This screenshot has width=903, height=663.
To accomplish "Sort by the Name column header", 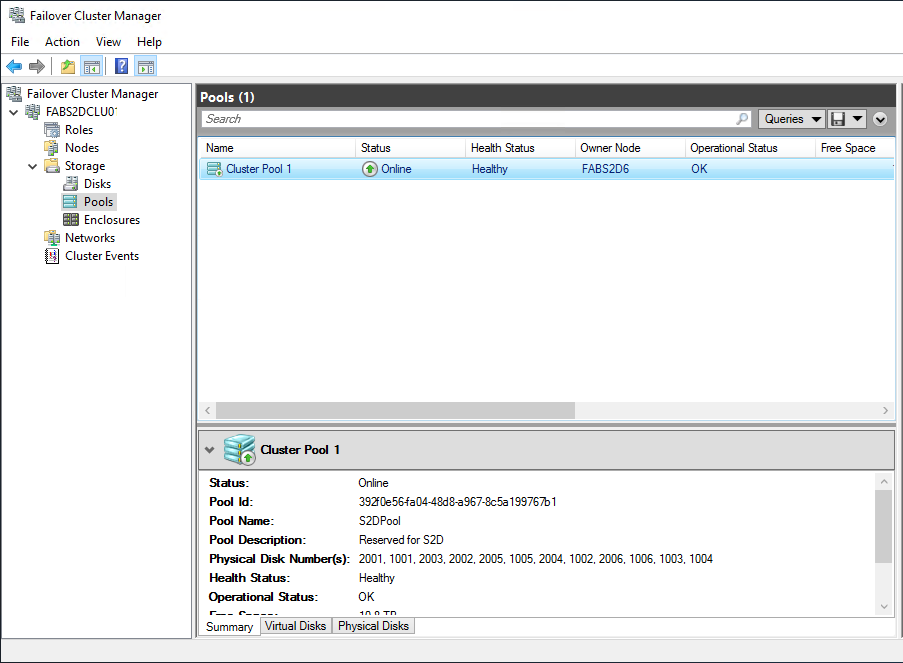I will [x=277, y=148].
